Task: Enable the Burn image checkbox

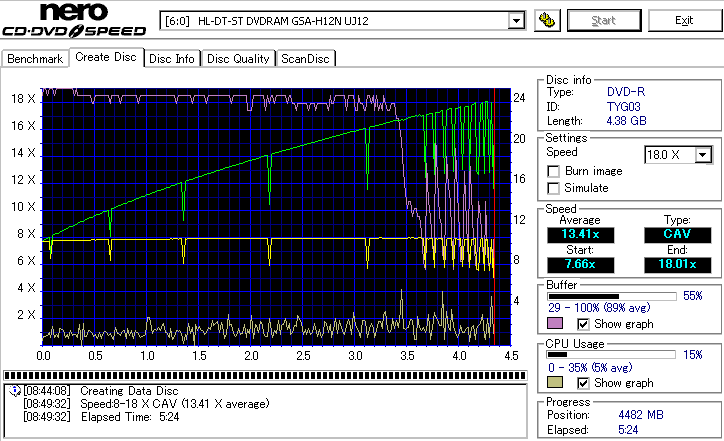Action: [553, 171]
